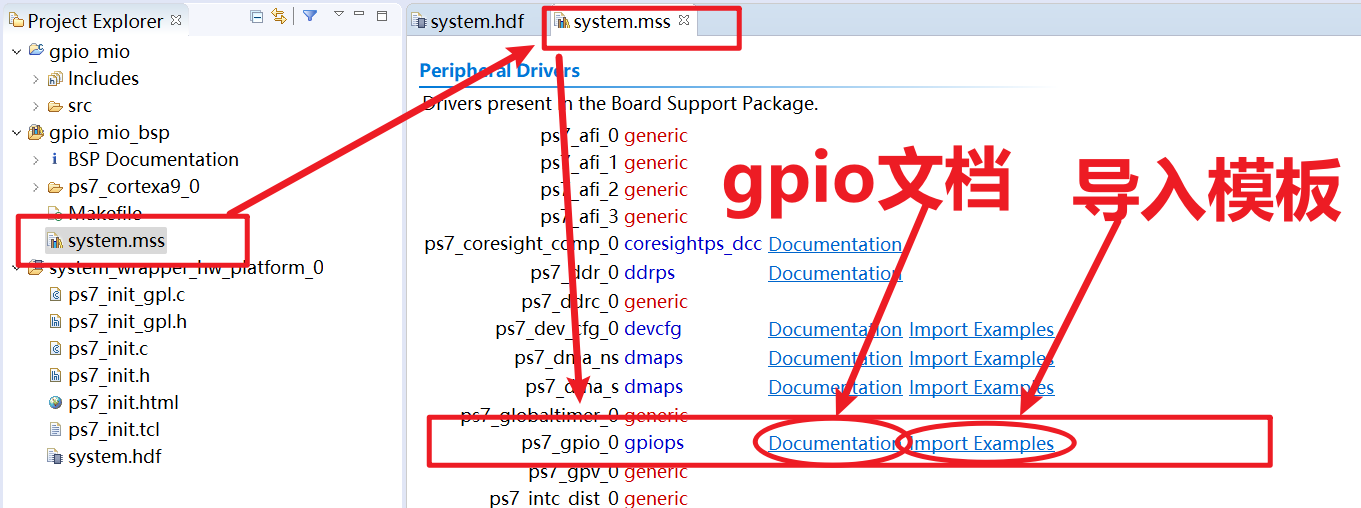Collapse all in Project Explorer toolbar

click(x=256, y=17)
